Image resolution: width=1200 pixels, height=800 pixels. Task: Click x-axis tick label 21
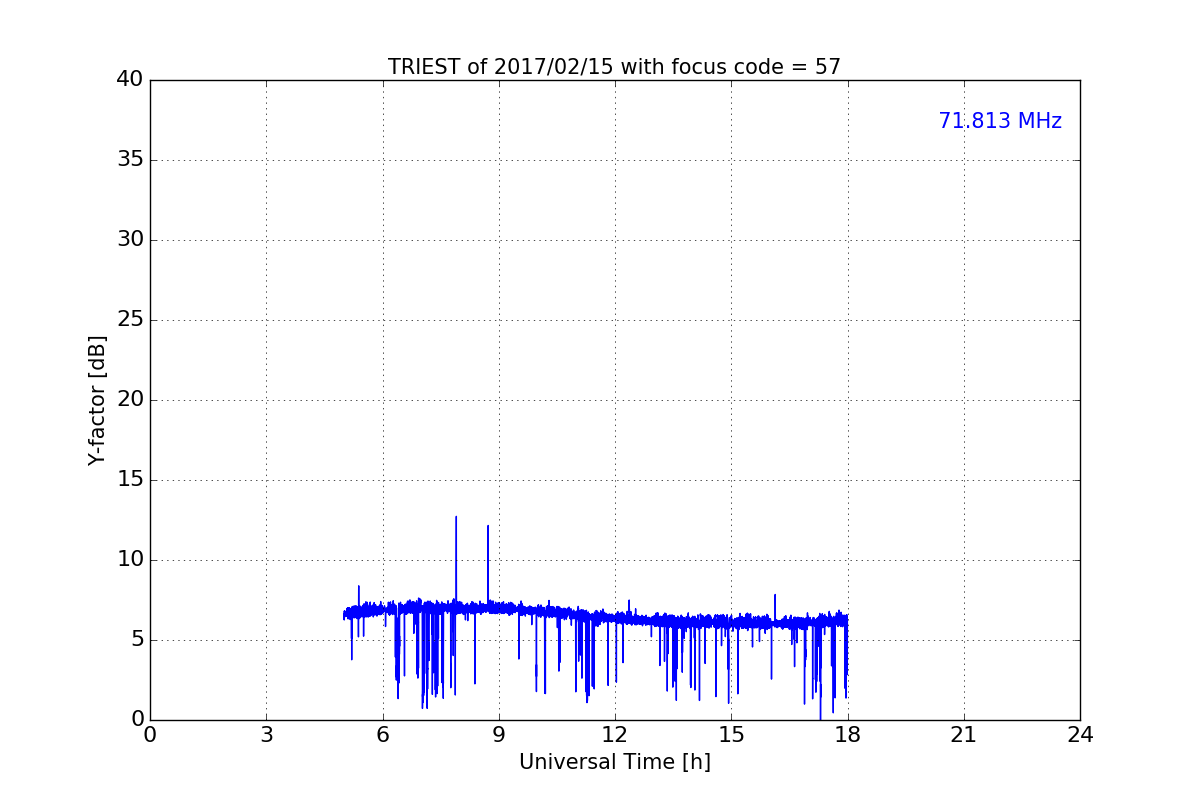tap(964, 735)
